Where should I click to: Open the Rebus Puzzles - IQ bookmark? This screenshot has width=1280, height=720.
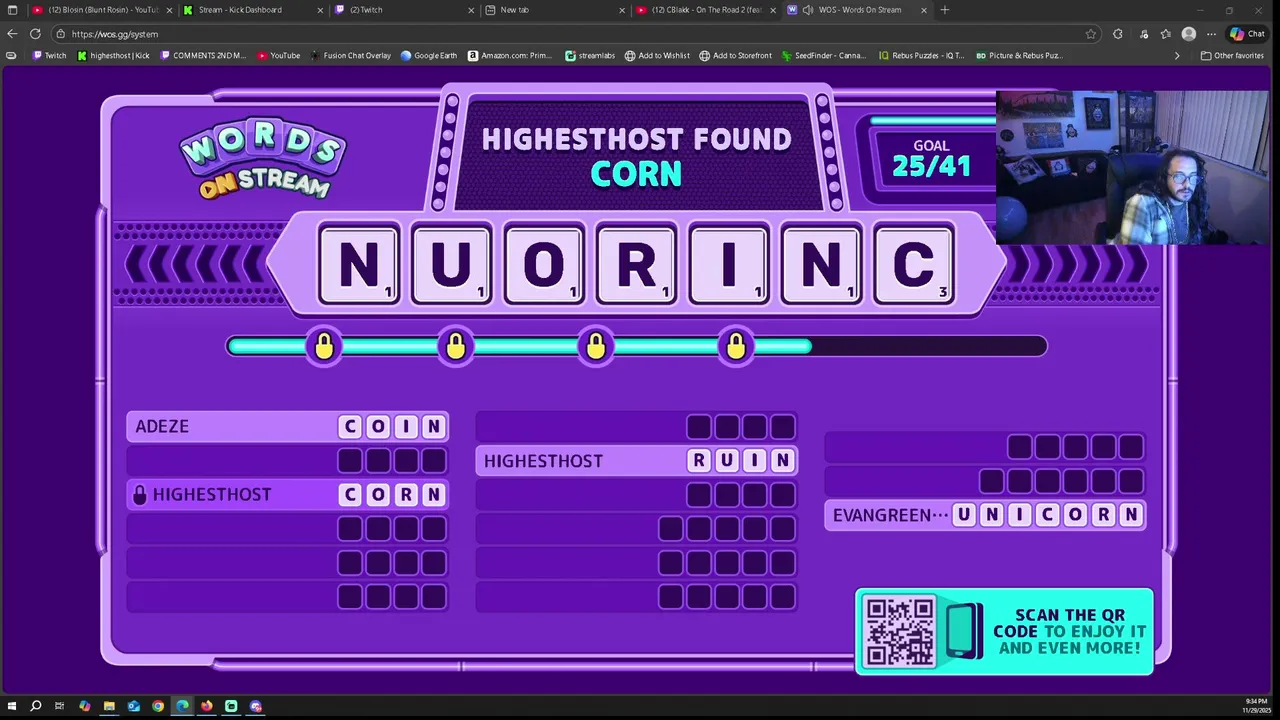pos(921,56)
